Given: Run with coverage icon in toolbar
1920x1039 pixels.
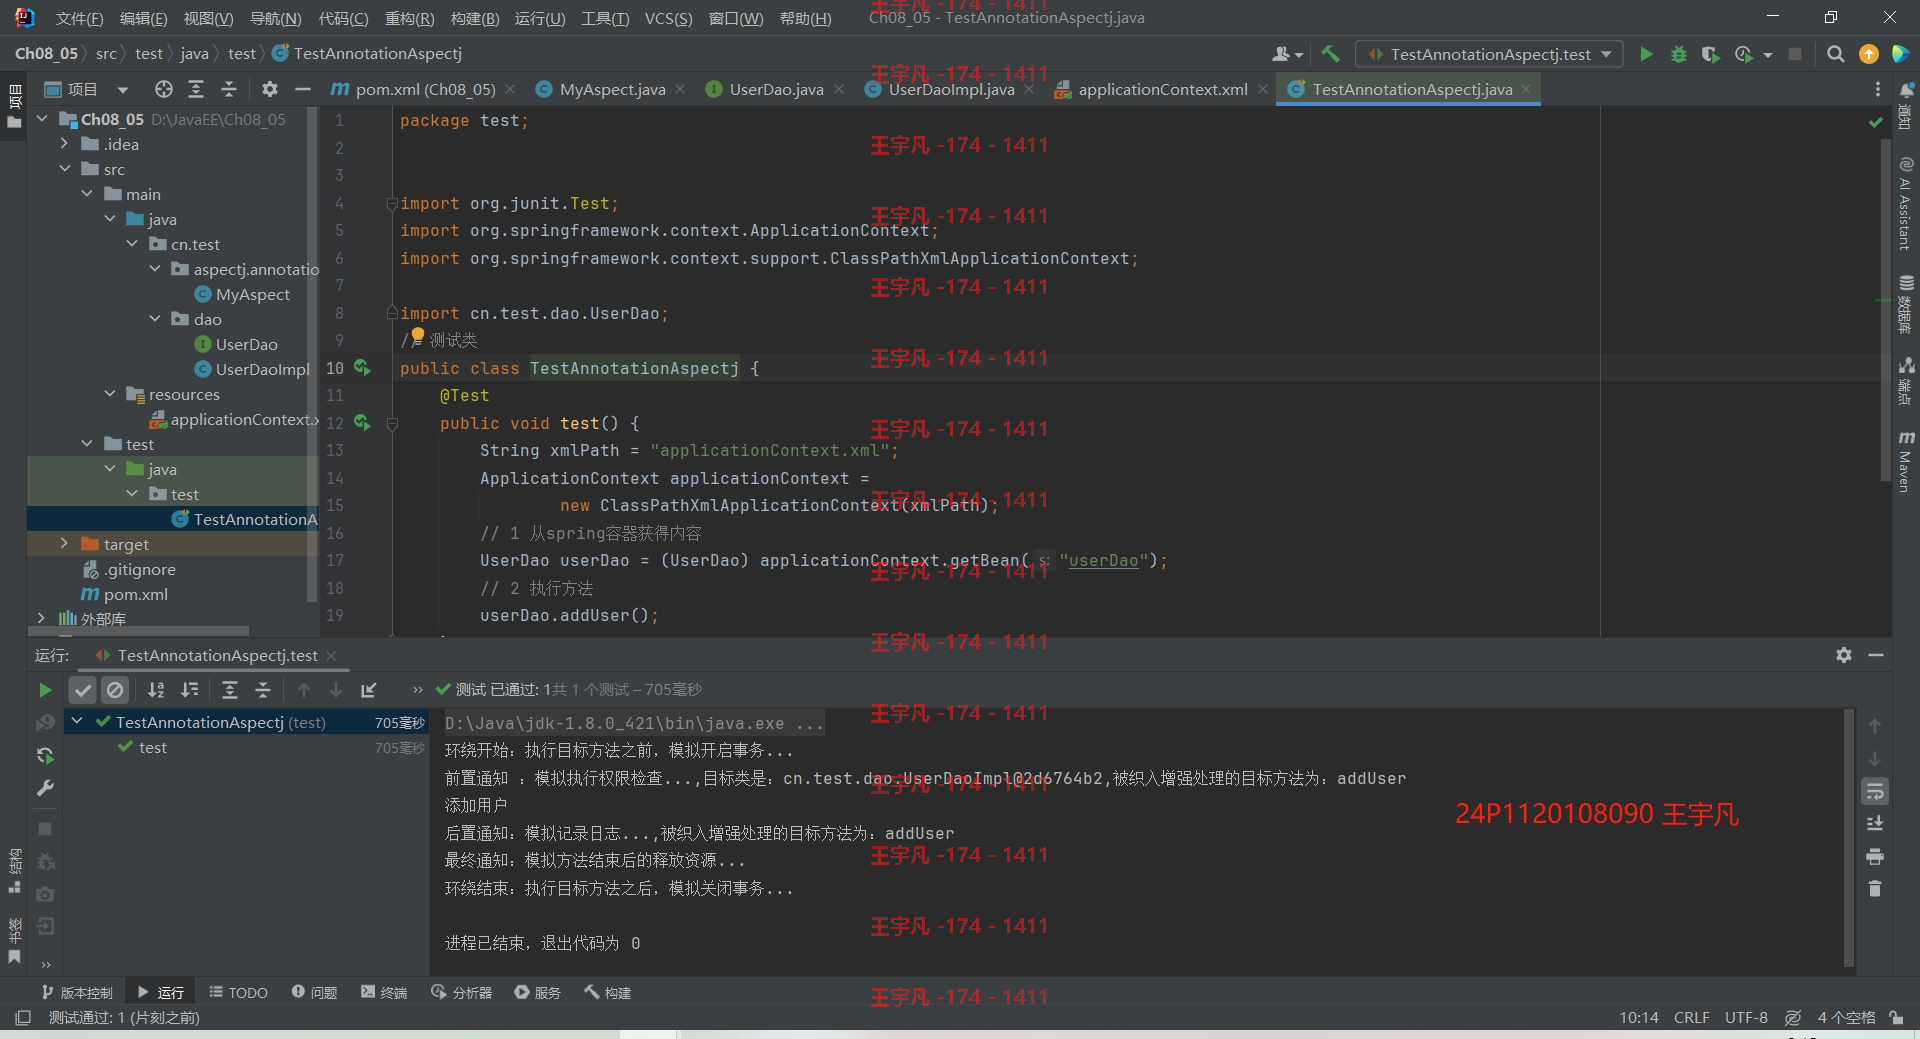Looking at the screenshot, I should [1710, 54].
